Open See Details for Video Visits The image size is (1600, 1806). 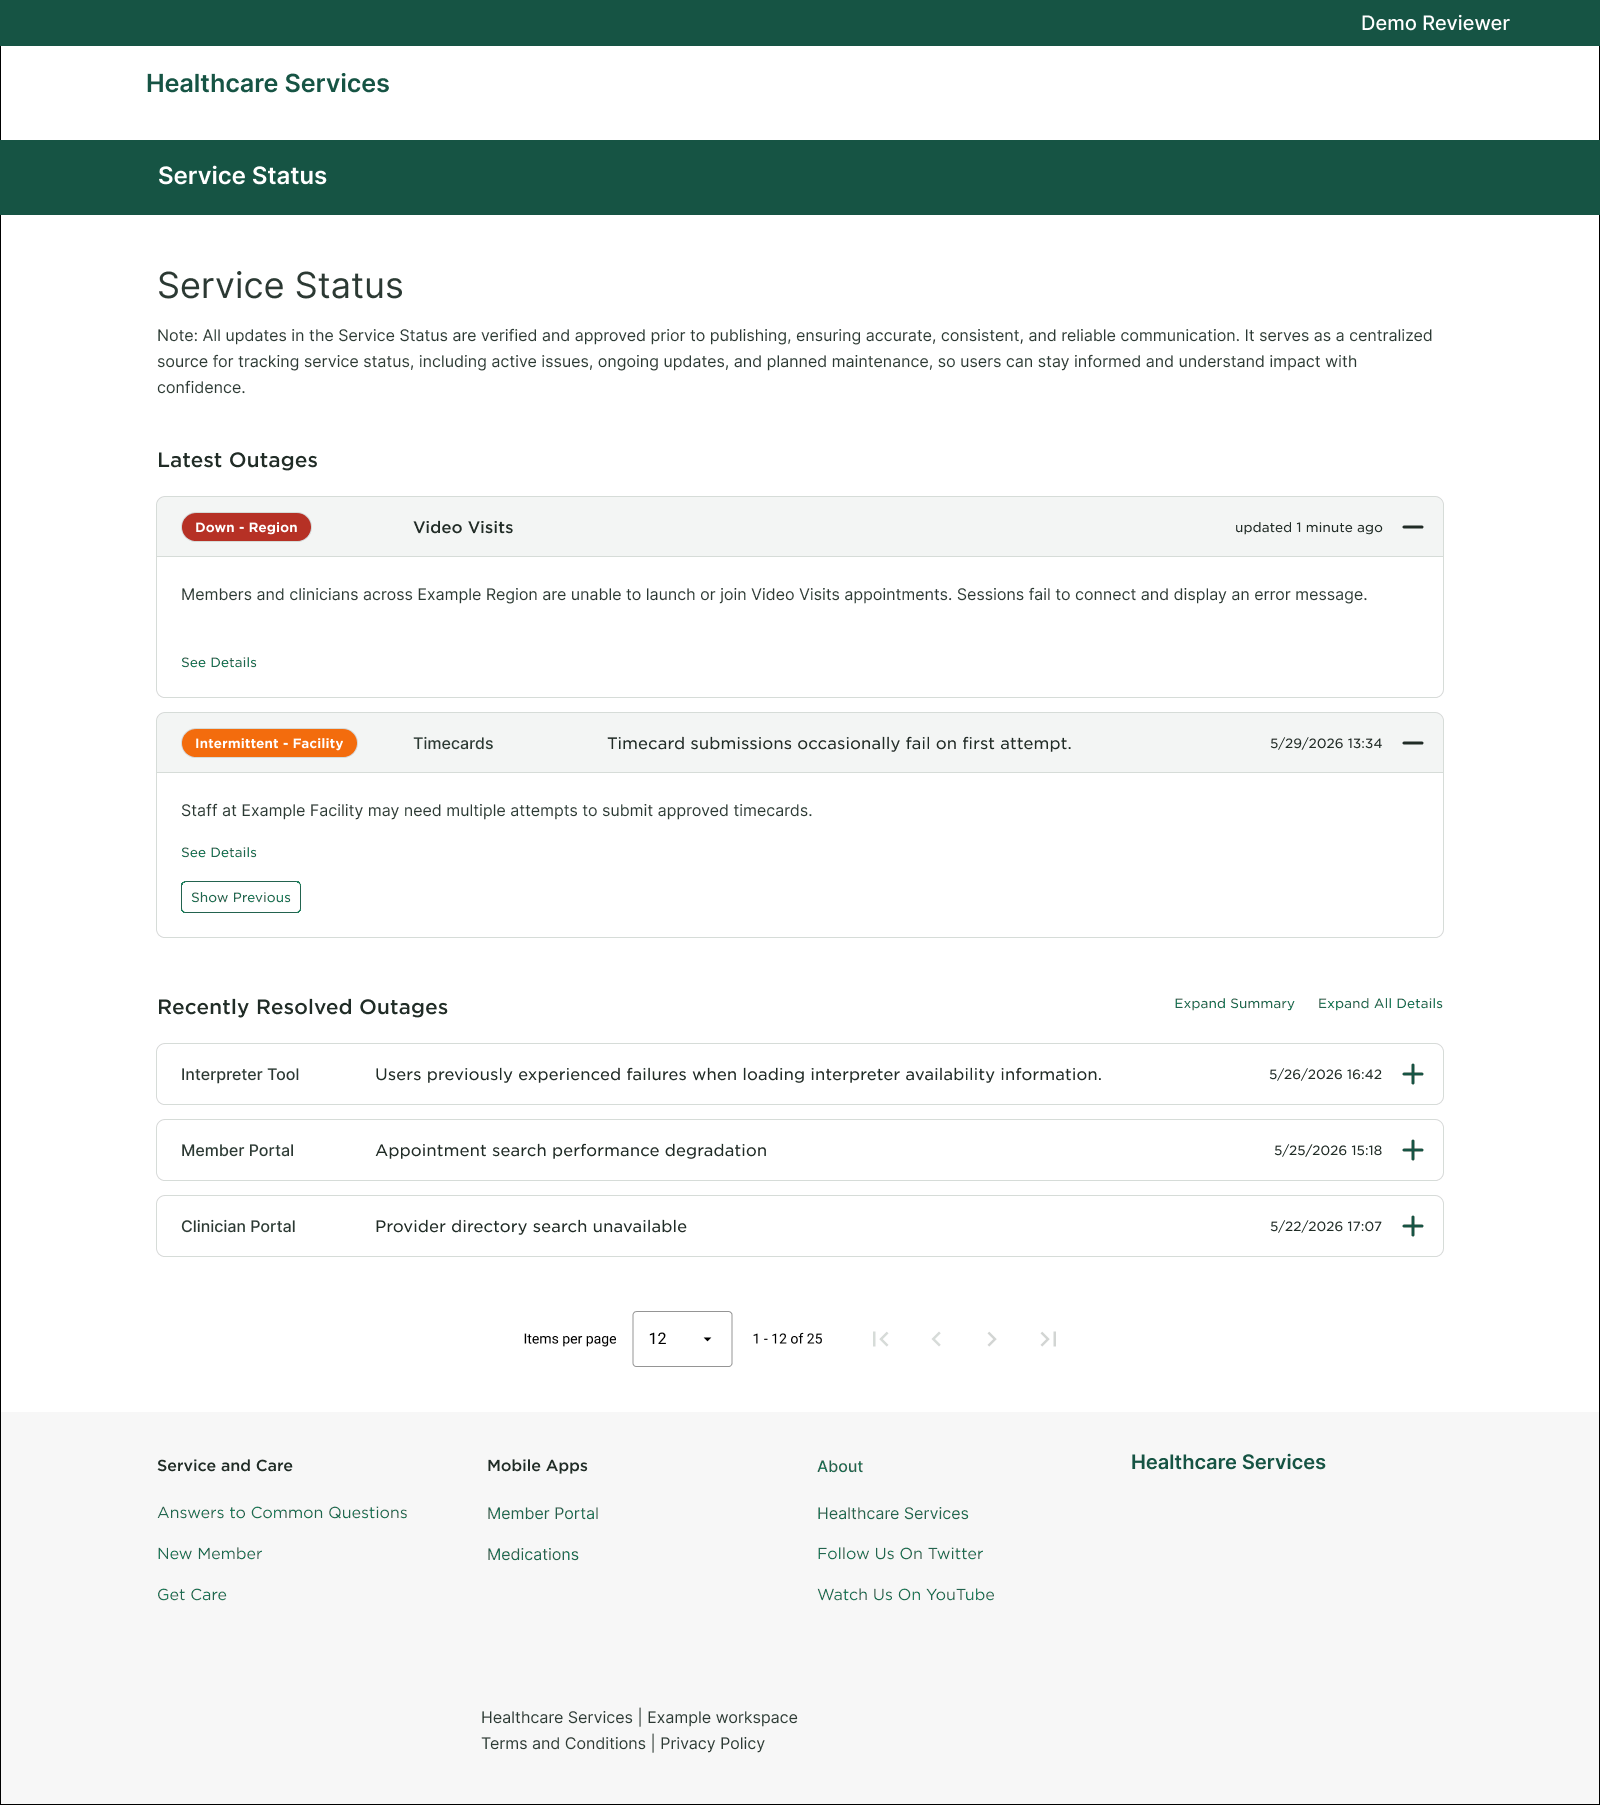pyautogui.click(x=219, y=662)
